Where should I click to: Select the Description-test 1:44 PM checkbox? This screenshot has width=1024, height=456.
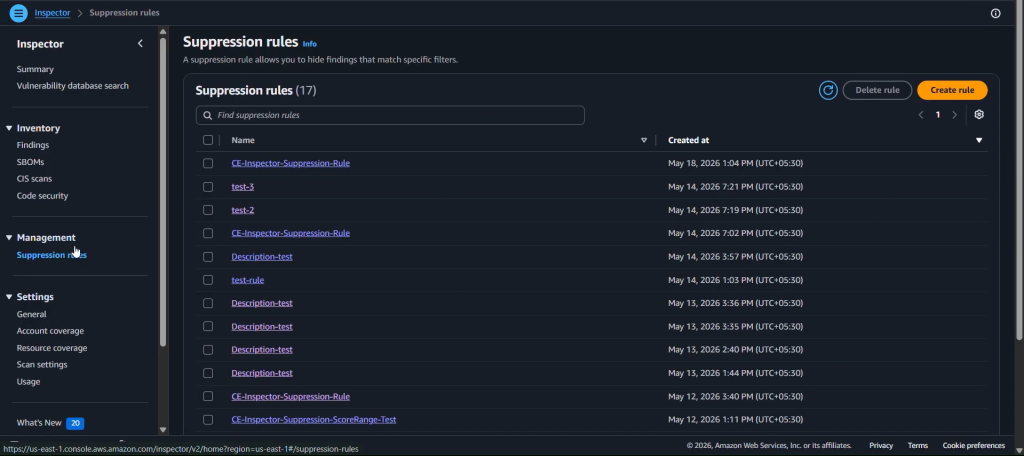208,373
